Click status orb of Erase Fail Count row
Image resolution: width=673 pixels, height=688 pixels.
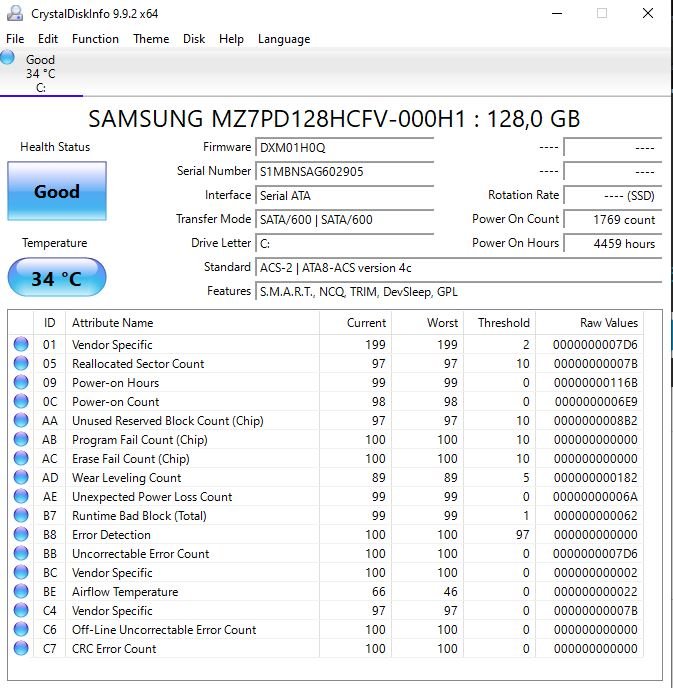pyautogui.click(x=21, y=458)
